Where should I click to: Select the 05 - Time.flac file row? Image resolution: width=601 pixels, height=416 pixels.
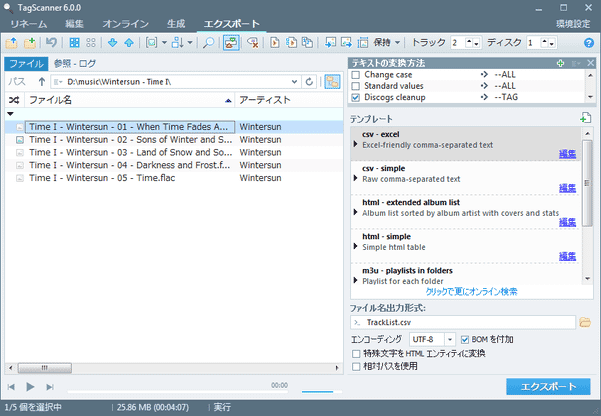174,178
